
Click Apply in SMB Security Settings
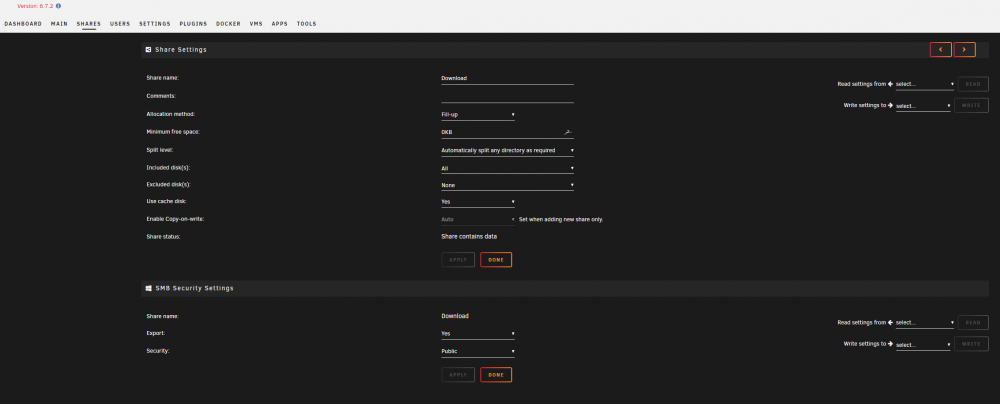click(x=458, y=375)
